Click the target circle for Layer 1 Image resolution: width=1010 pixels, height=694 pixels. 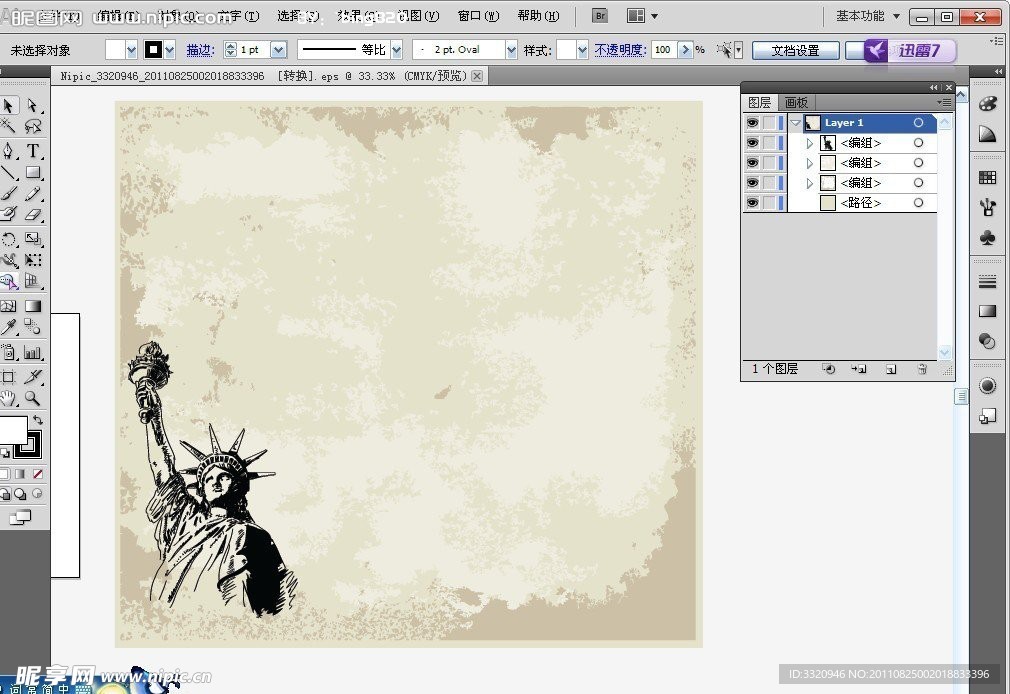[919, 122]
